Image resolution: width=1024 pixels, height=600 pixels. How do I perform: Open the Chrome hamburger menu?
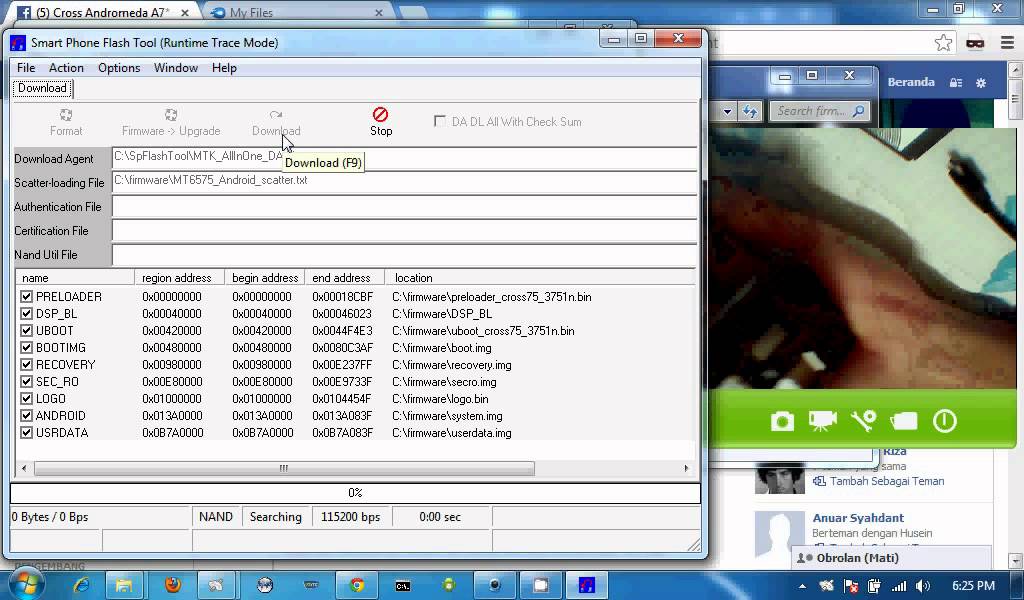point(1007,43)
